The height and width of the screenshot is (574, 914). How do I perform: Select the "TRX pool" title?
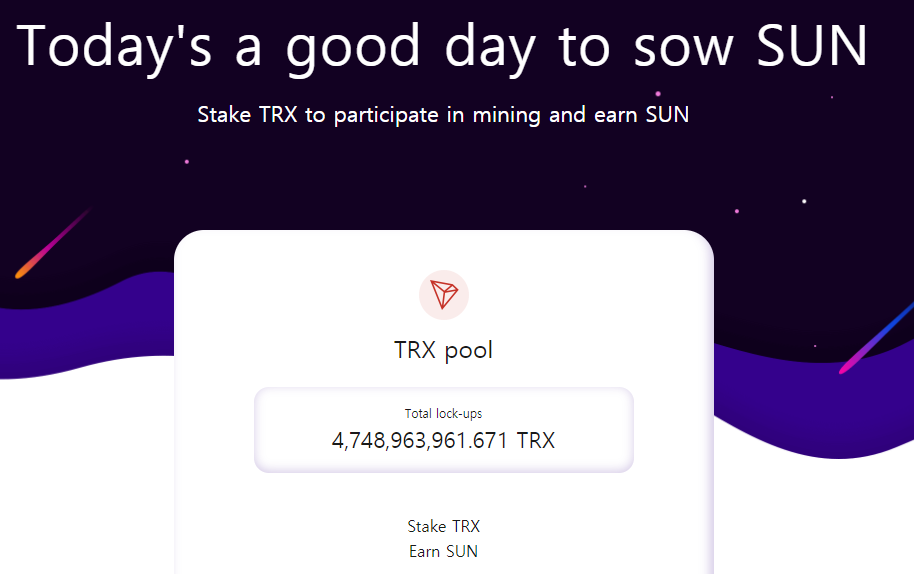coord(444,350)
